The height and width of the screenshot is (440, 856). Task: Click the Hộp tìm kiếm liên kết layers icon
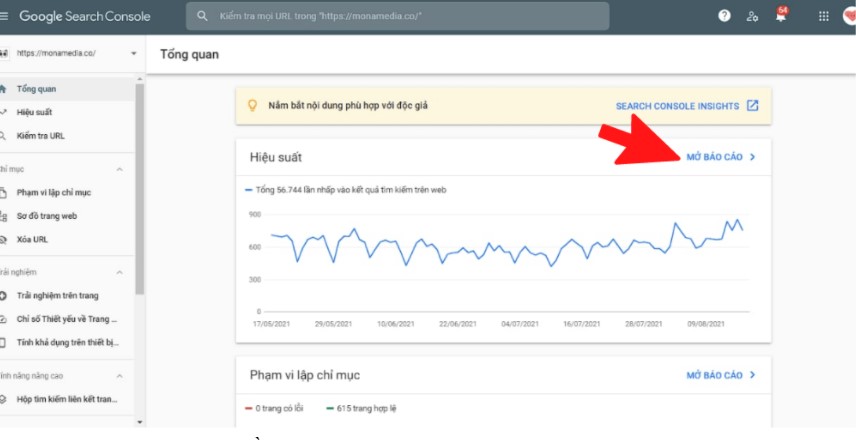3,399
